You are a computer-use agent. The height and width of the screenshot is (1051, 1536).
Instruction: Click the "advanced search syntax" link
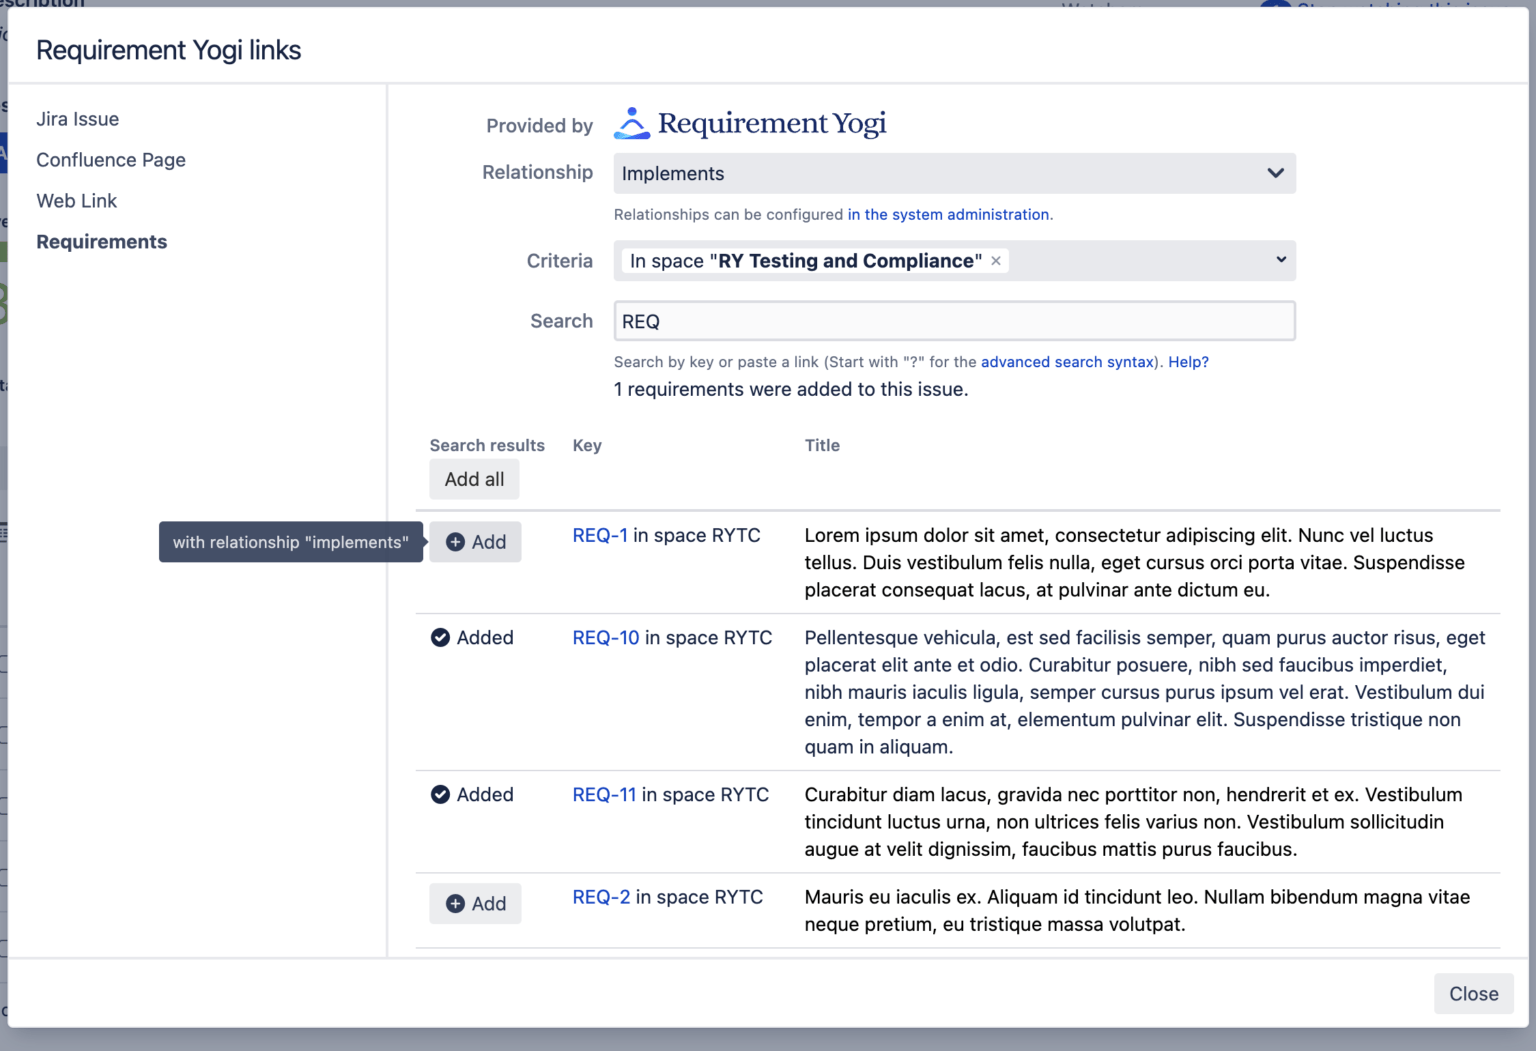coord(1066,362)
